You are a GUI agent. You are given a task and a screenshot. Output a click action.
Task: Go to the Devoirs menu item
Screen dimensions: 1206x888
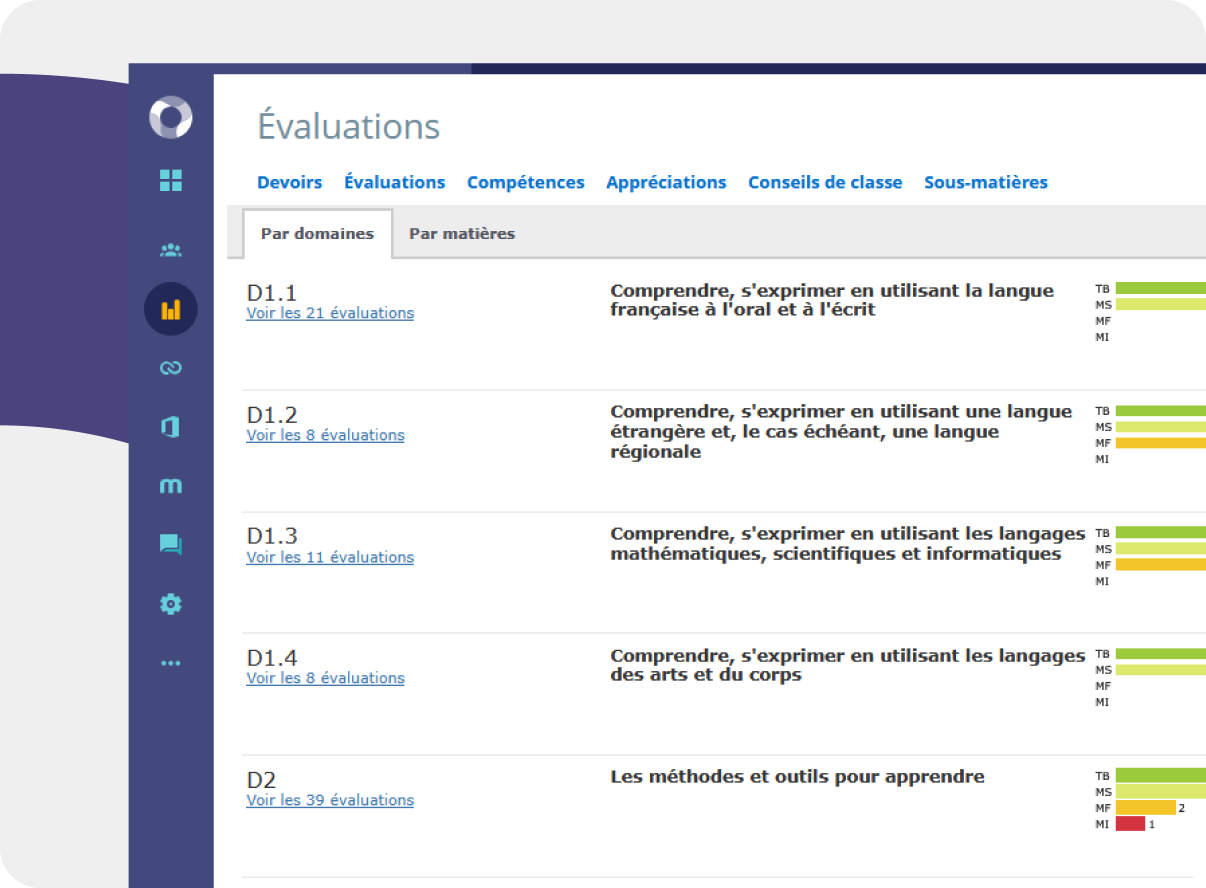pos(289,182)
